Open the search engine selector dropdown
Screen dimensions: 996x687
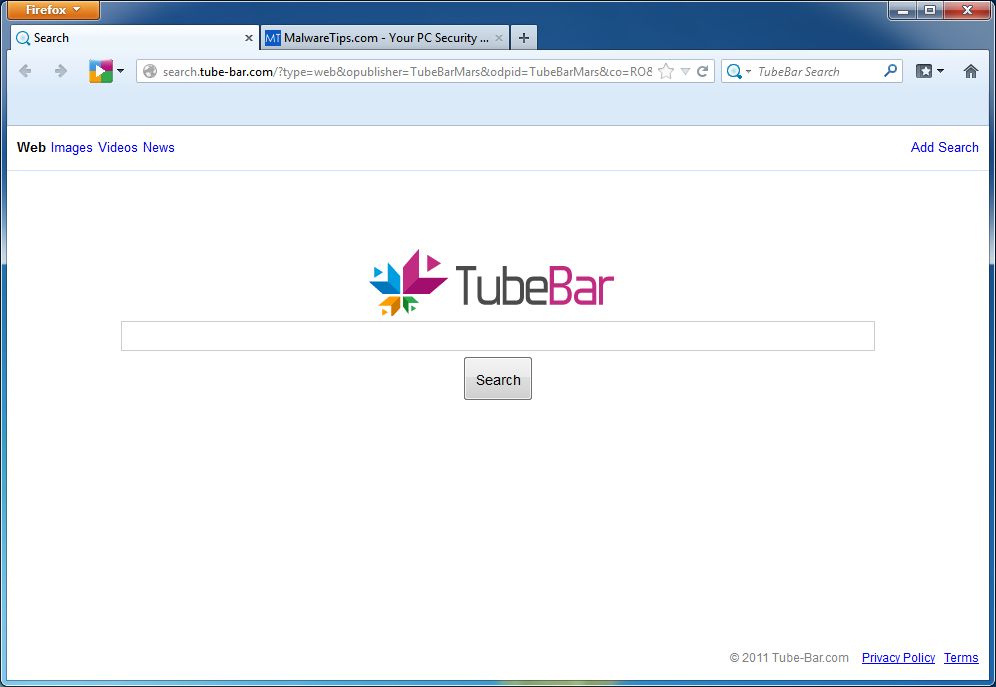[x=748, y=72]
